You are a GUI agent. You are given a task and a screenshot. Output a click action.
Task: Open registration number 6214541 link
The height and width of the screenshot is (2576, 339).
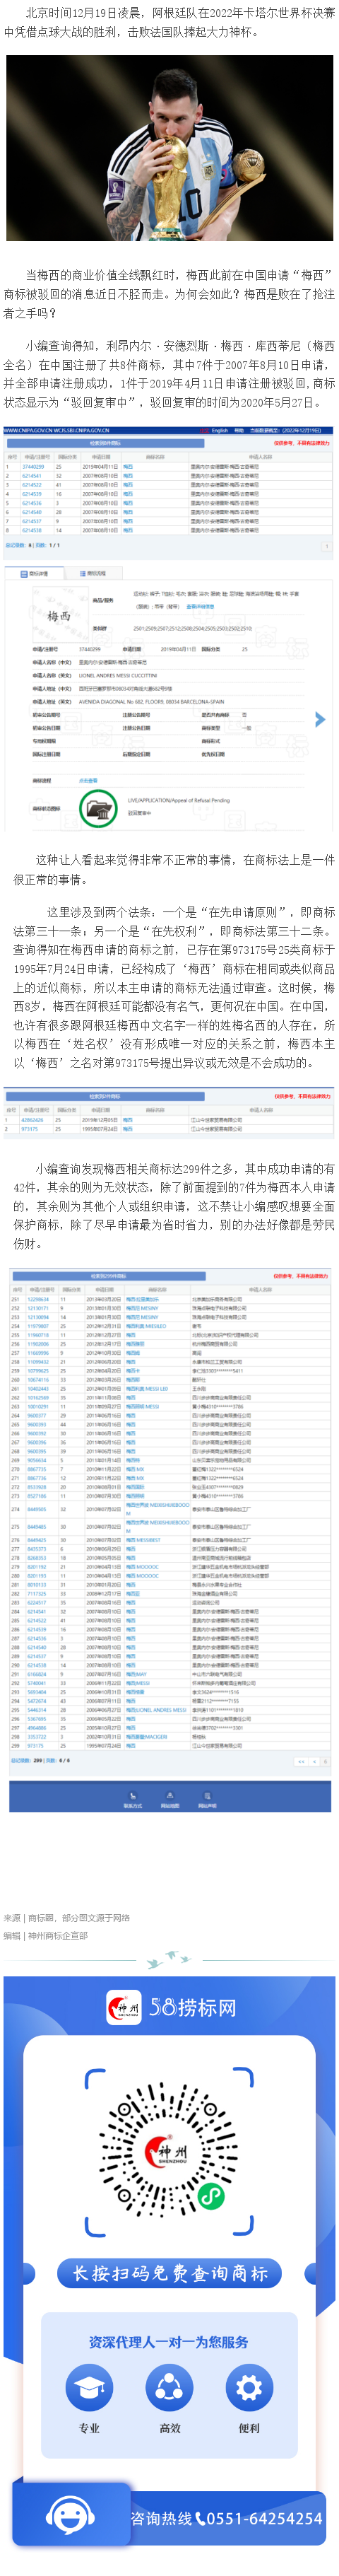pos(32,475)
